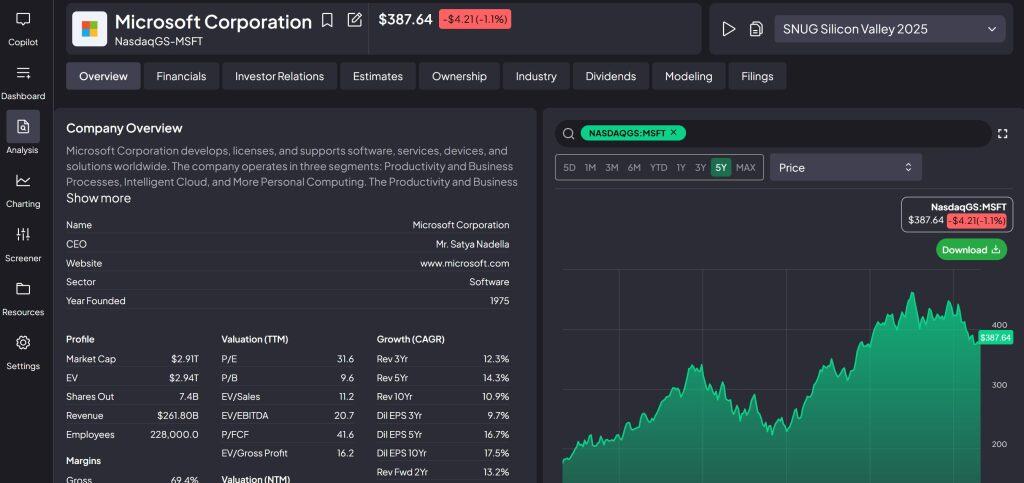Click the Rev 3Yr 12.3% value
The height and width of the screenshot is (483, 1024).
[x=496, y=359]
